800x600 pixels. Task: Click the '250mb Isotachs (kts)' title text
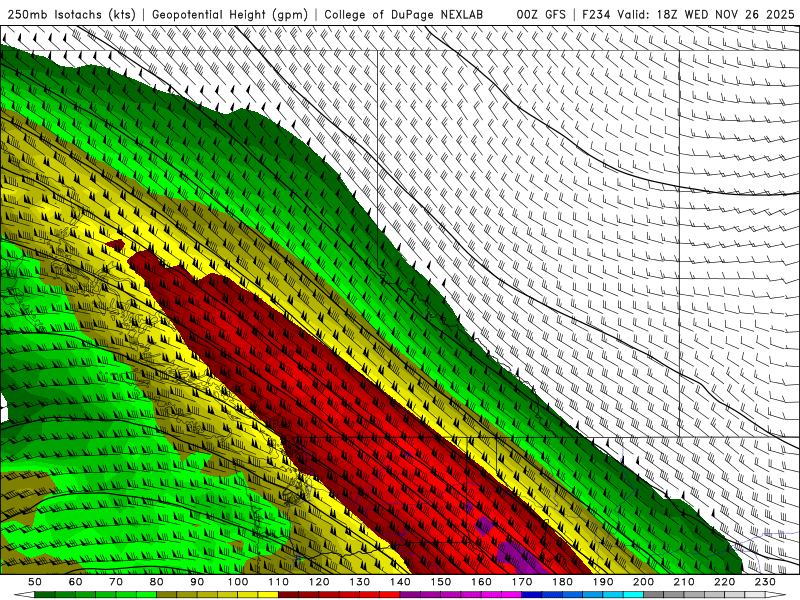(x=71, y=15)
